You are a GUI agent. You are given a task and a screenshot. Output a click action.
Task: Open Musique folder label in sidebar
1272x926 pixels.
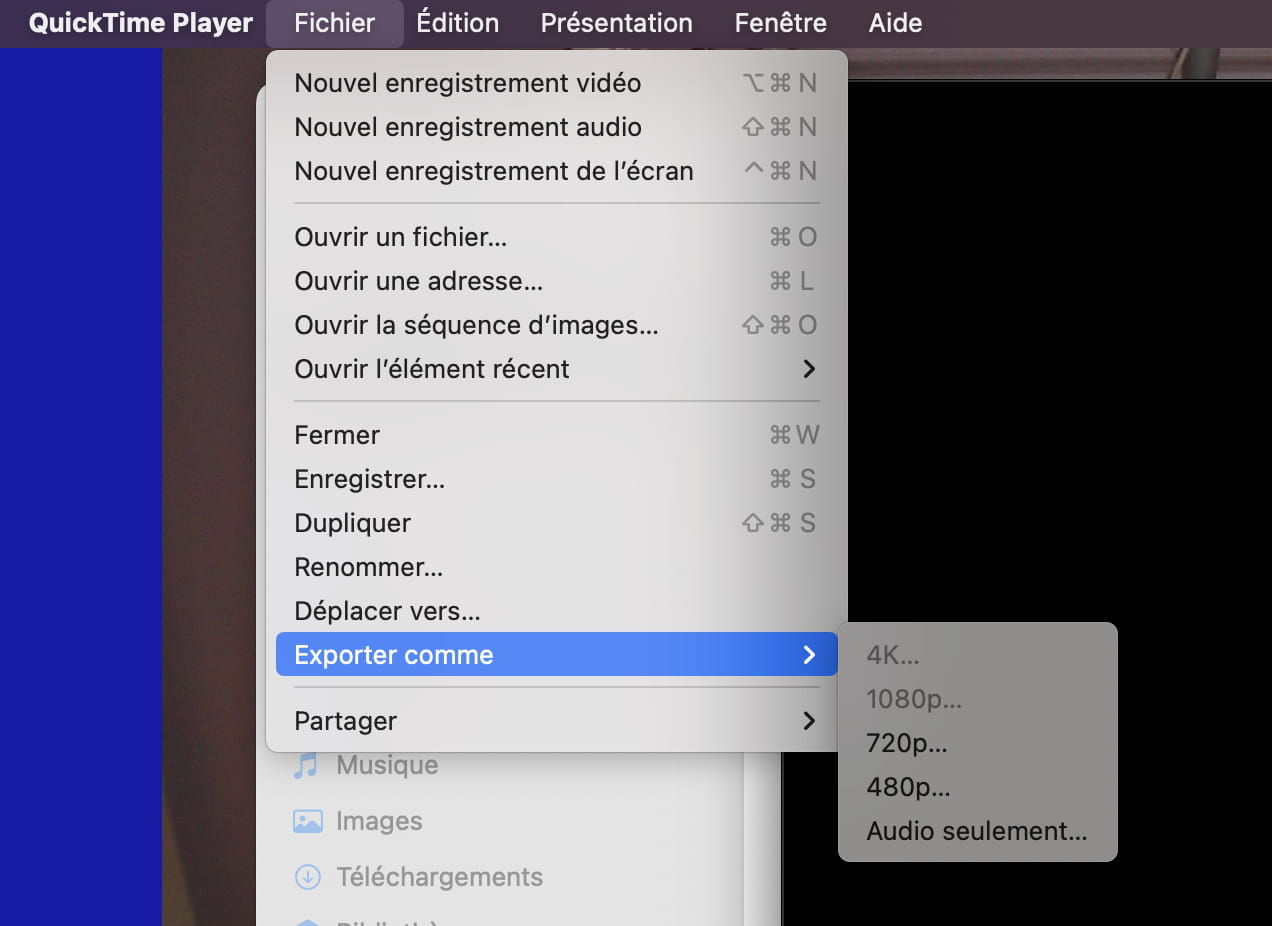pos(387,765)
